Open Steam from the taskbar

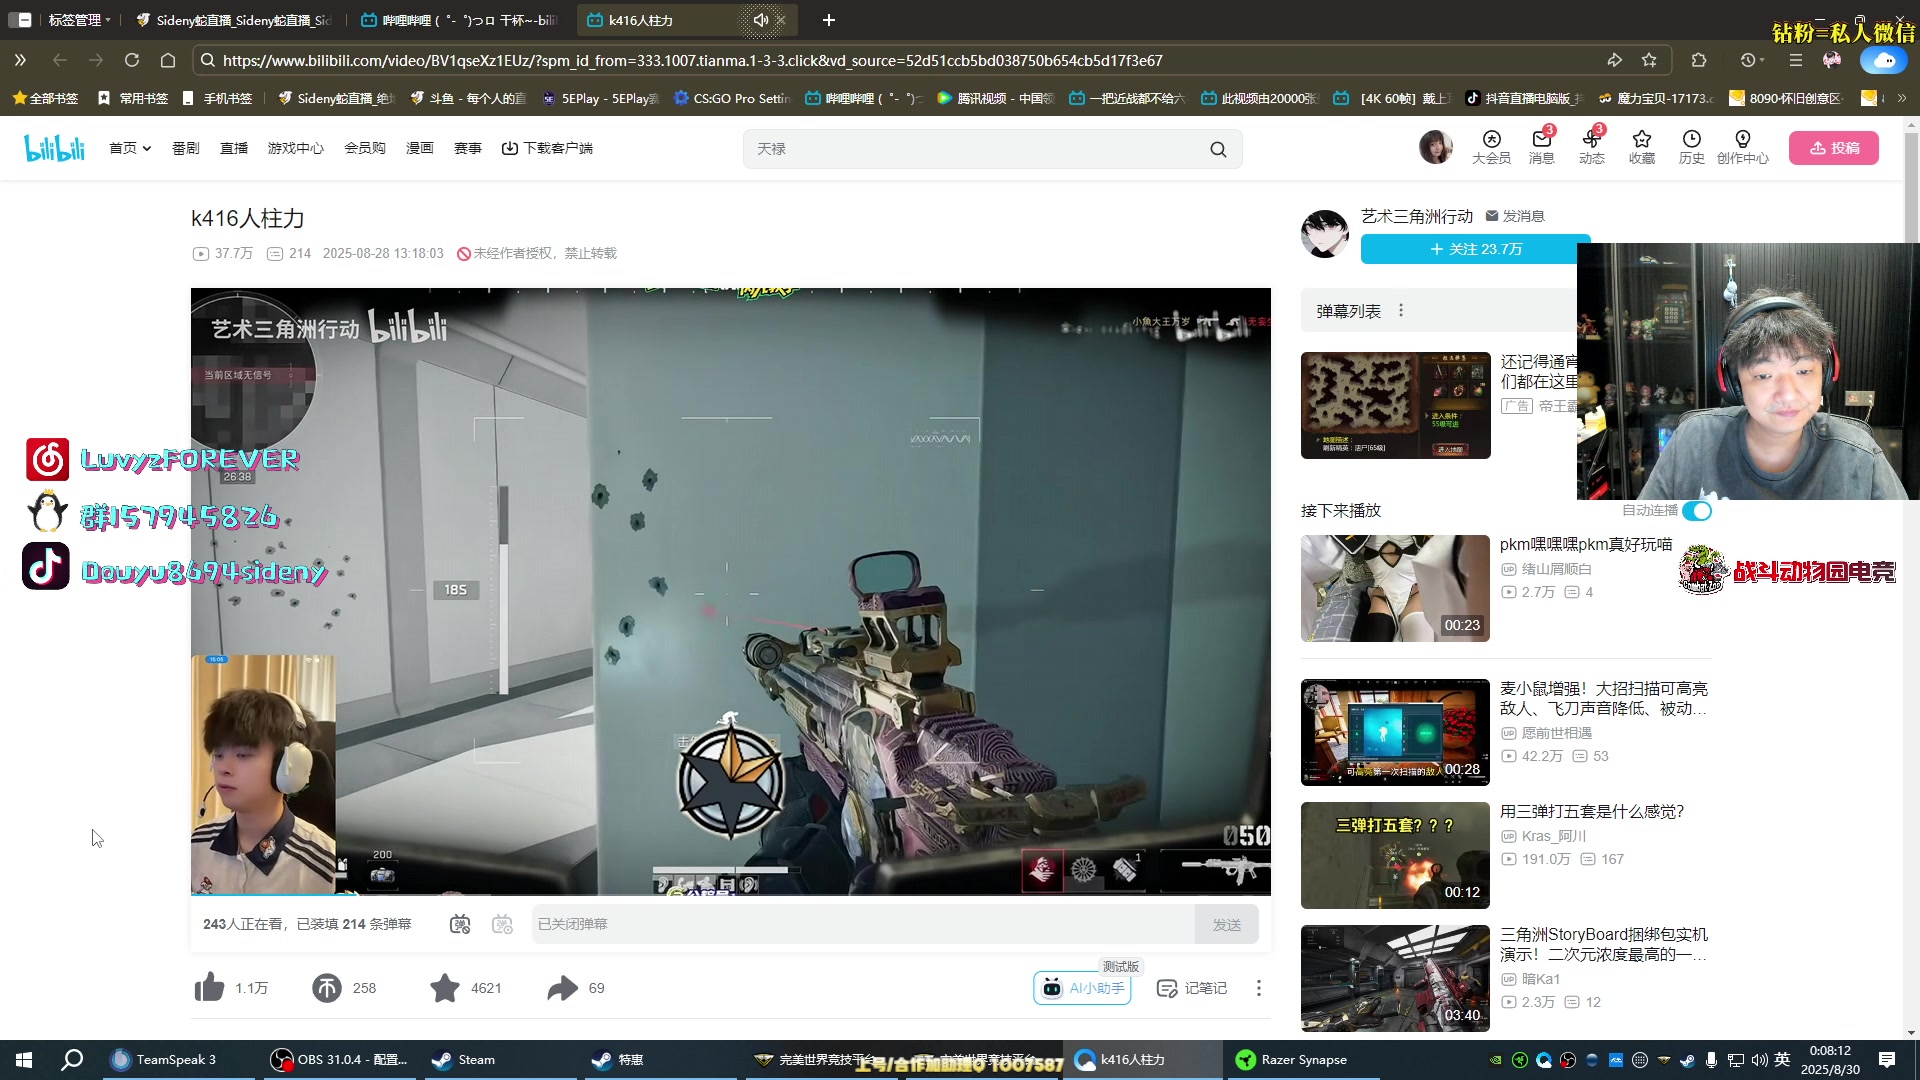464,1060
